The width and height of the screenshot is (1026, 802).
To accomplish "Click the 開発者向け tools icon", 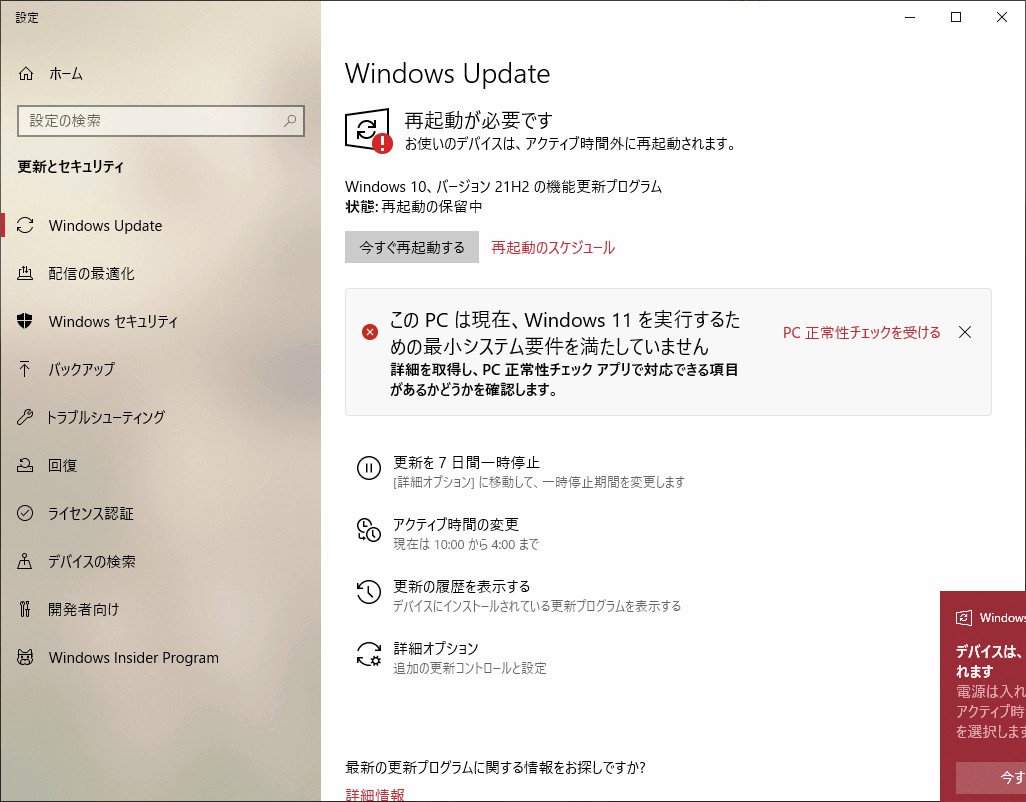I will (25, 609).
